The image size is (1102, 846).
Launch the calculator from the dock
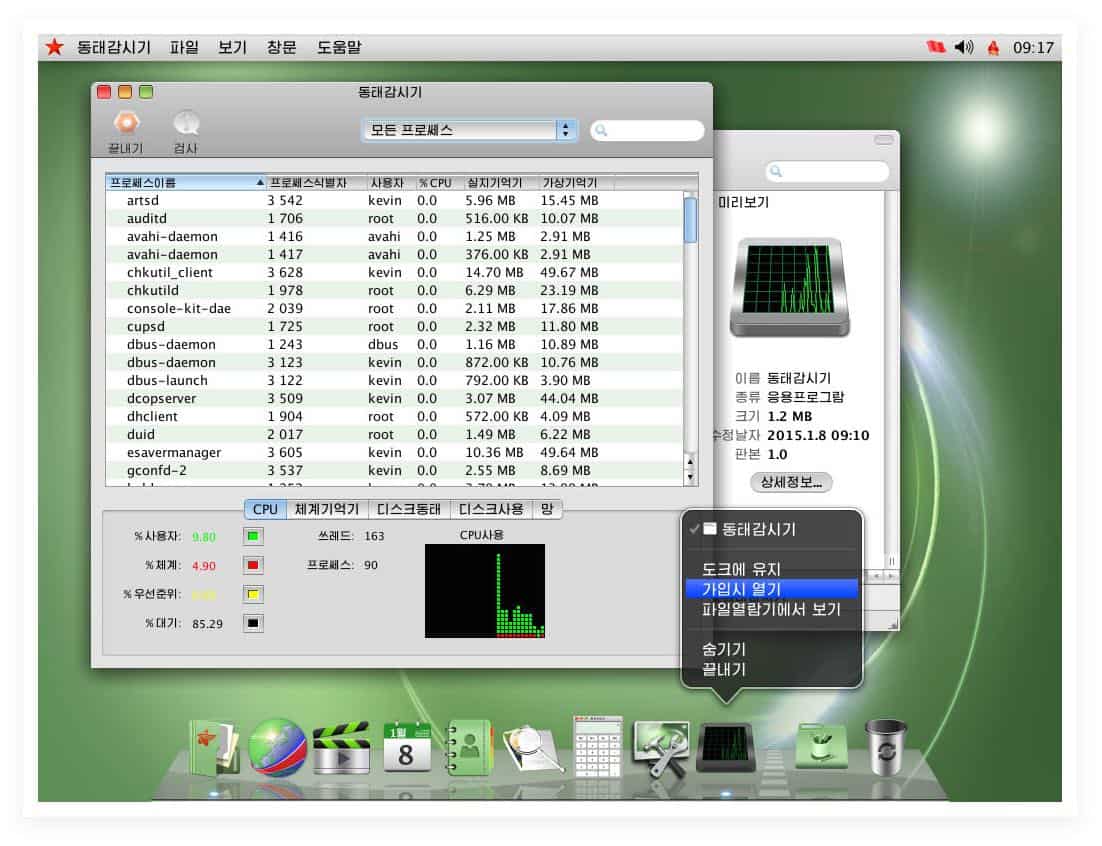(597, 746)
